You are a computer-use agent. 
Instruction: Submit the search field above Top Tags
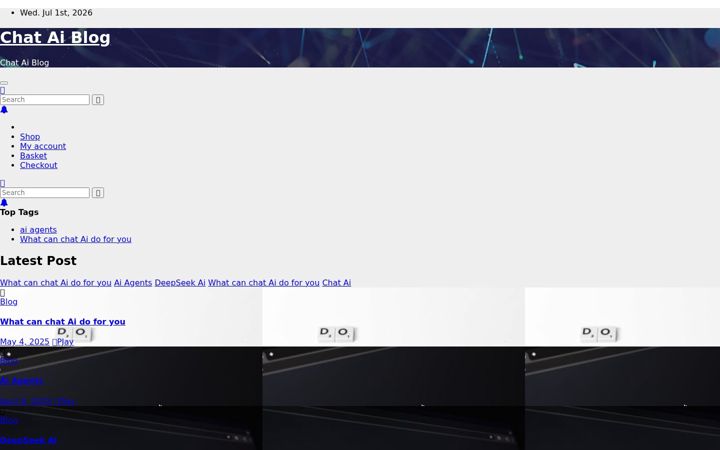coord(98,192)
